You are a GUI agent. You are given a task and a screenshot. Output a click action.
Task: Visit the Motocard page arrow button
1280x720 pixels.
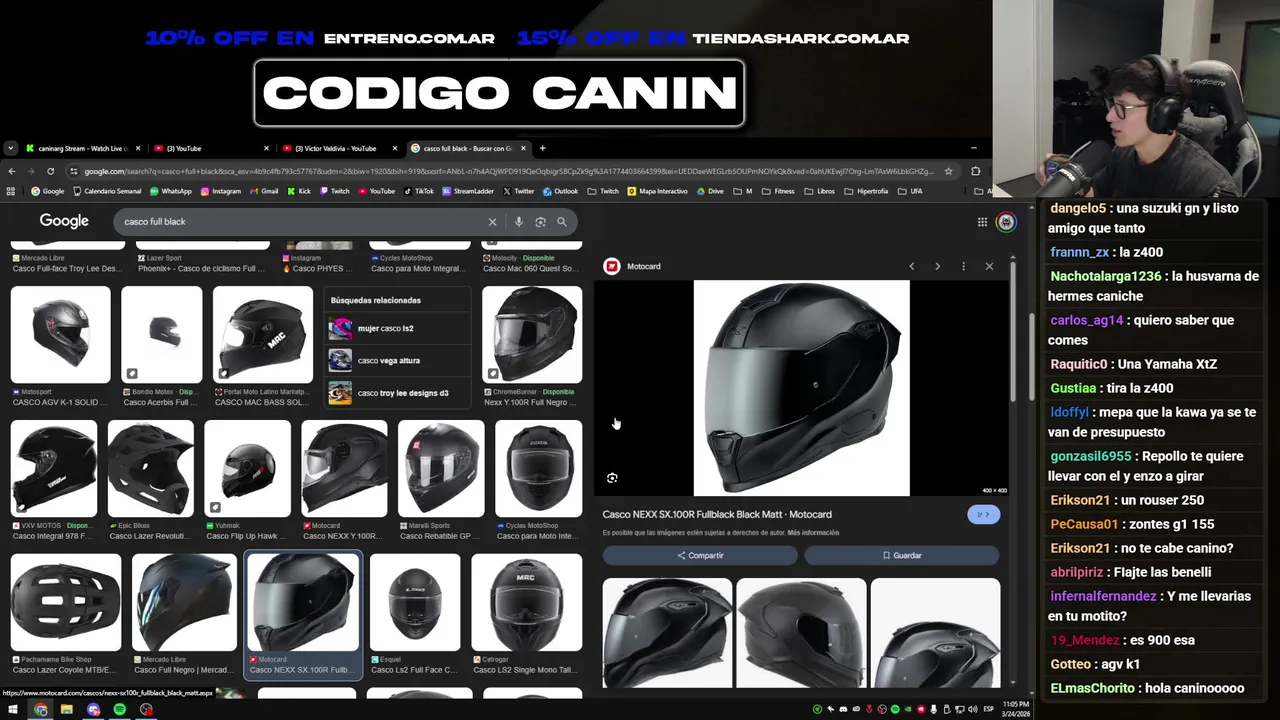coord(984,514)
